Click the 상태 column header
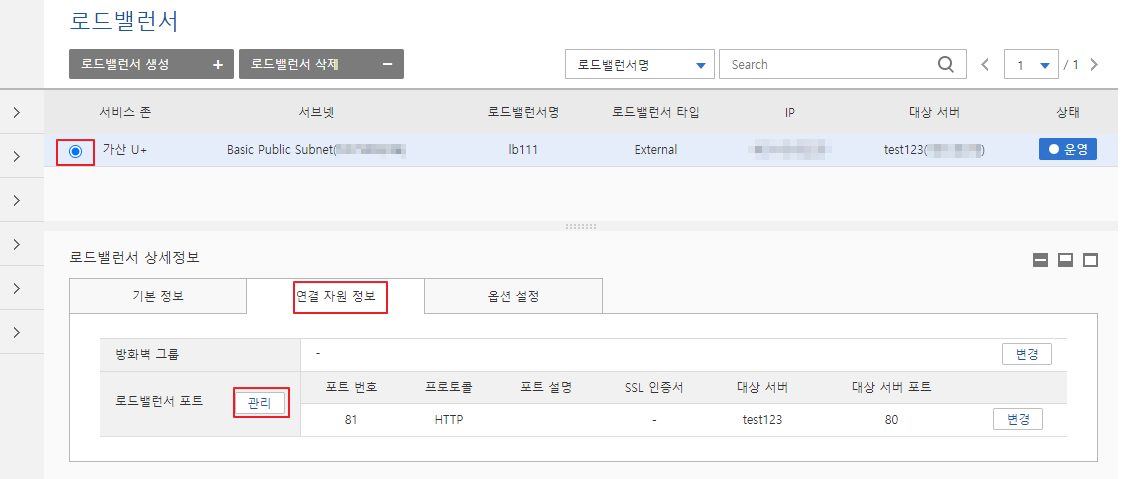The height and width of the screenshot is (479, 1128). (1068, 112)
